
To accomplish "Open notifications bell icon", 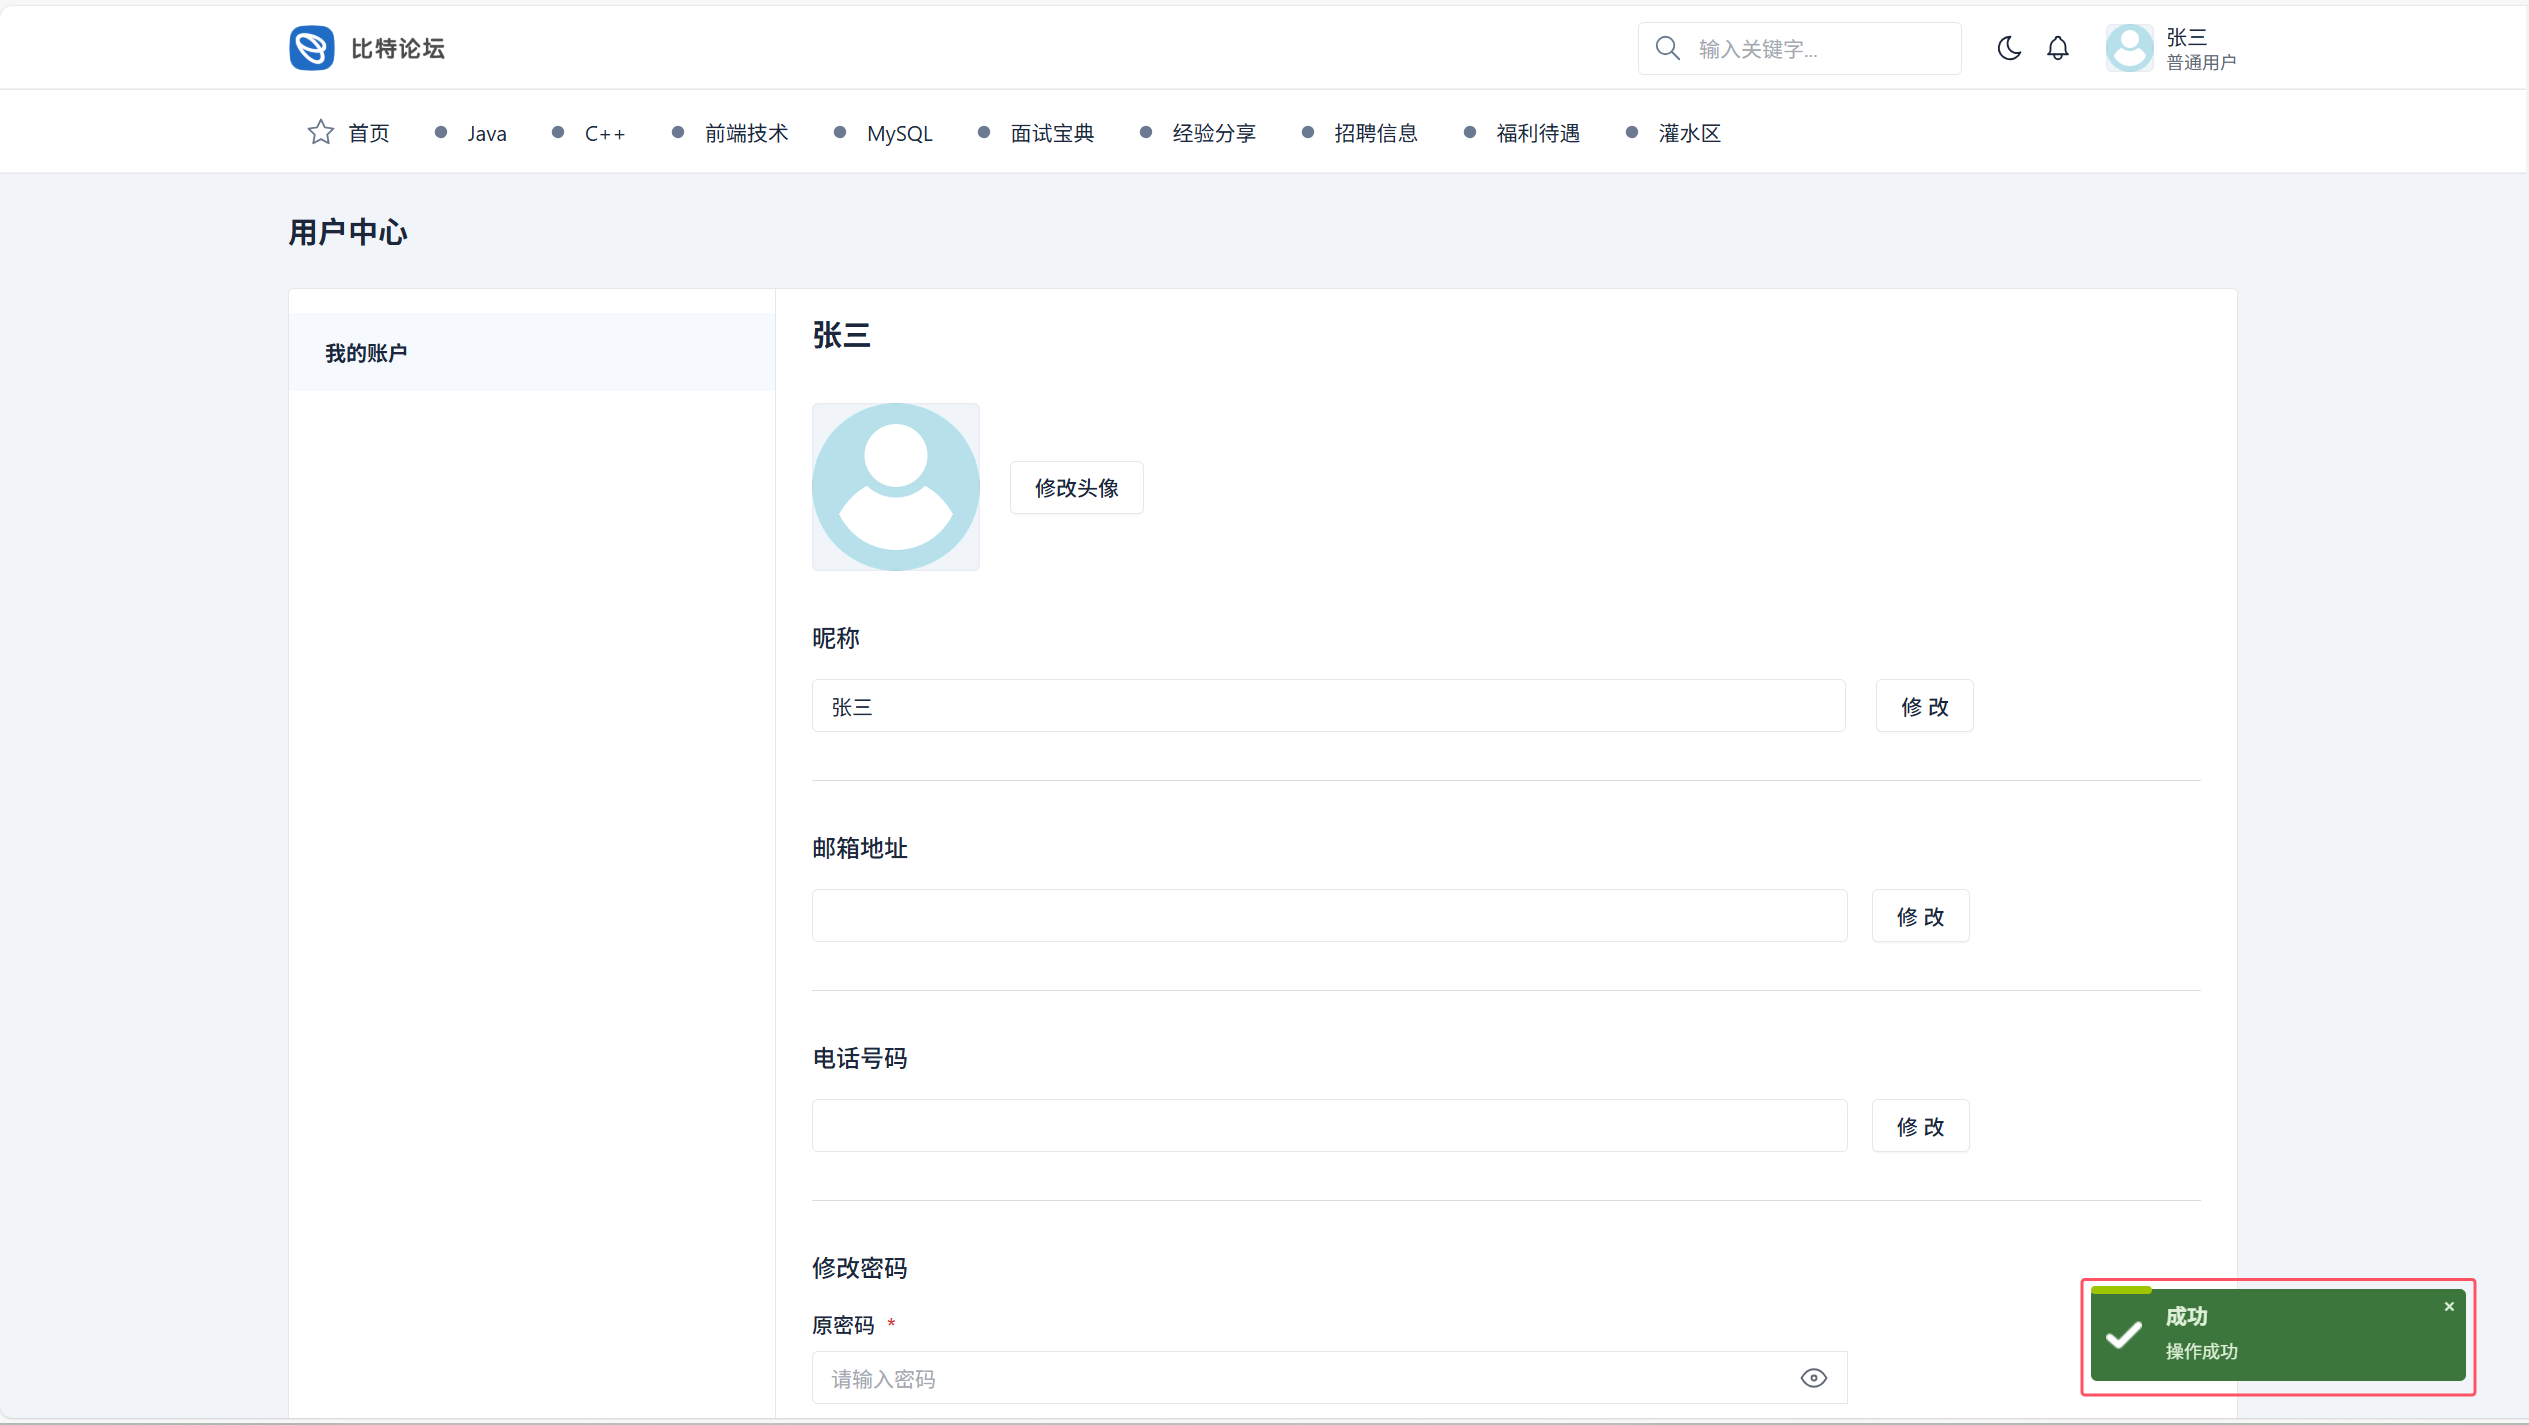I will click(2057, 48).
